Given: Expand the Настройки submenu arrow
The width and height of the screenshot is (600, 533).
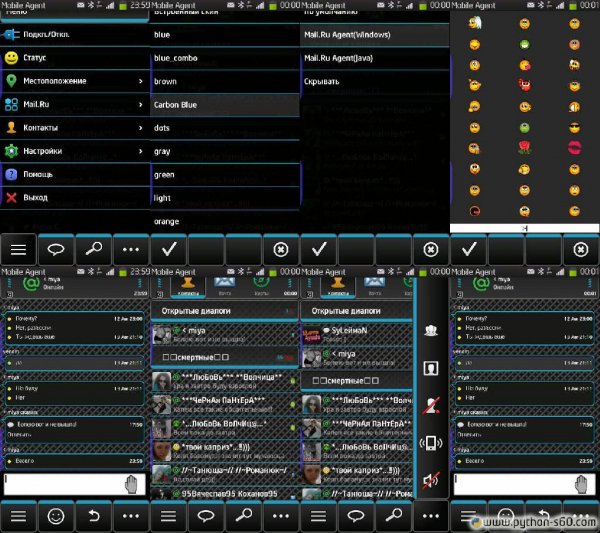Looking at the screenshot, I should point(140,151).
